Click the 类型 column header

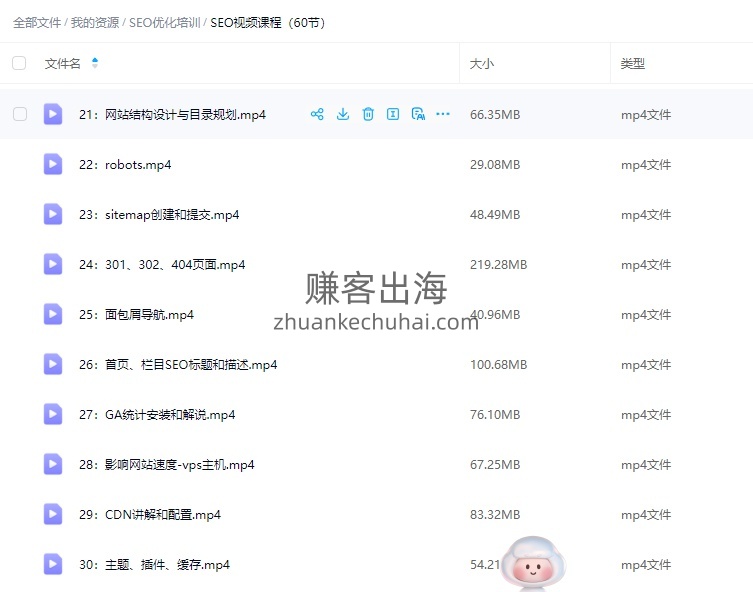click(x=632, y=63)
